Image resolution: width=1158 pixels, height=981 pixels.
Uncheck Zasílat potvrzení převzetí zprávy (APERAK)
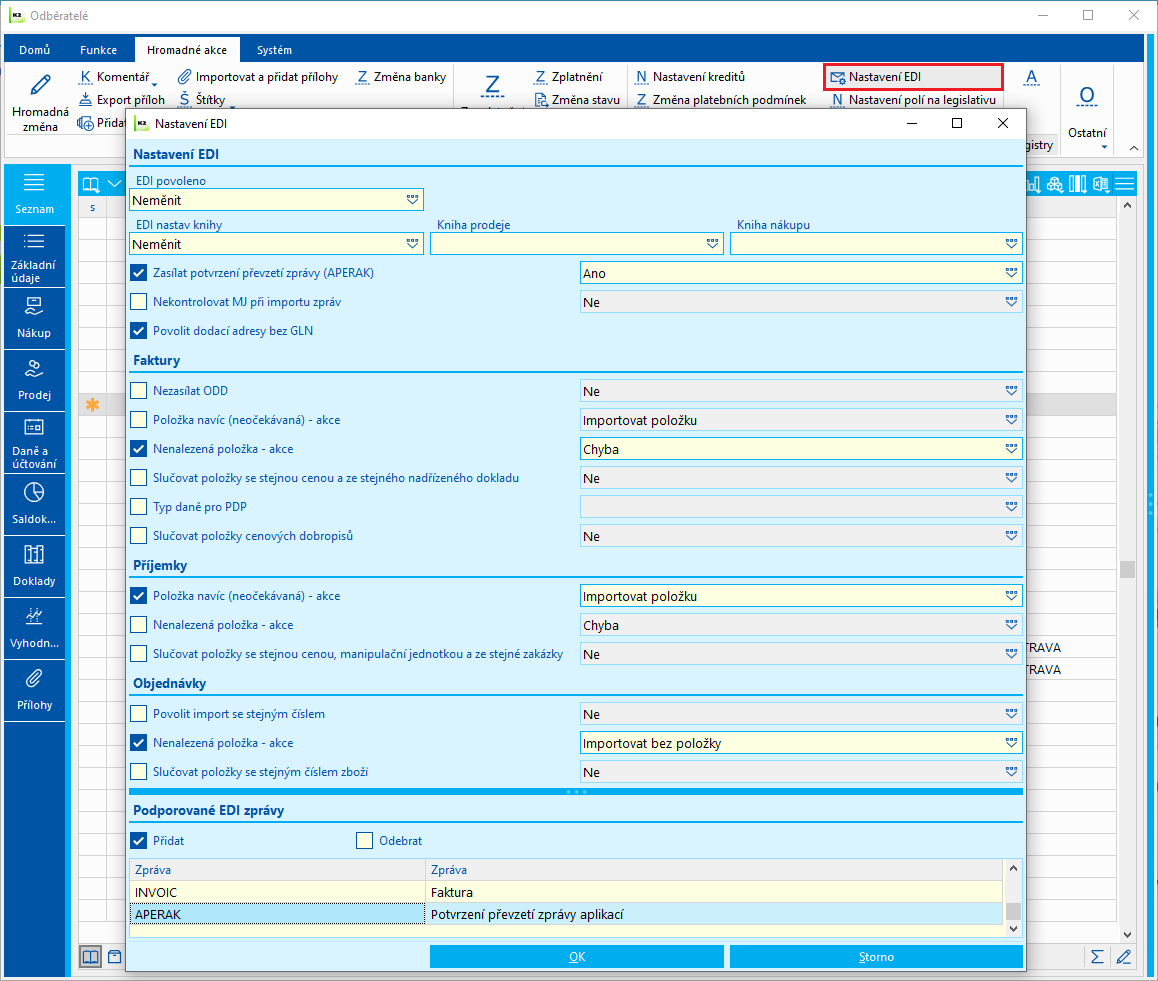click(138, 273)
